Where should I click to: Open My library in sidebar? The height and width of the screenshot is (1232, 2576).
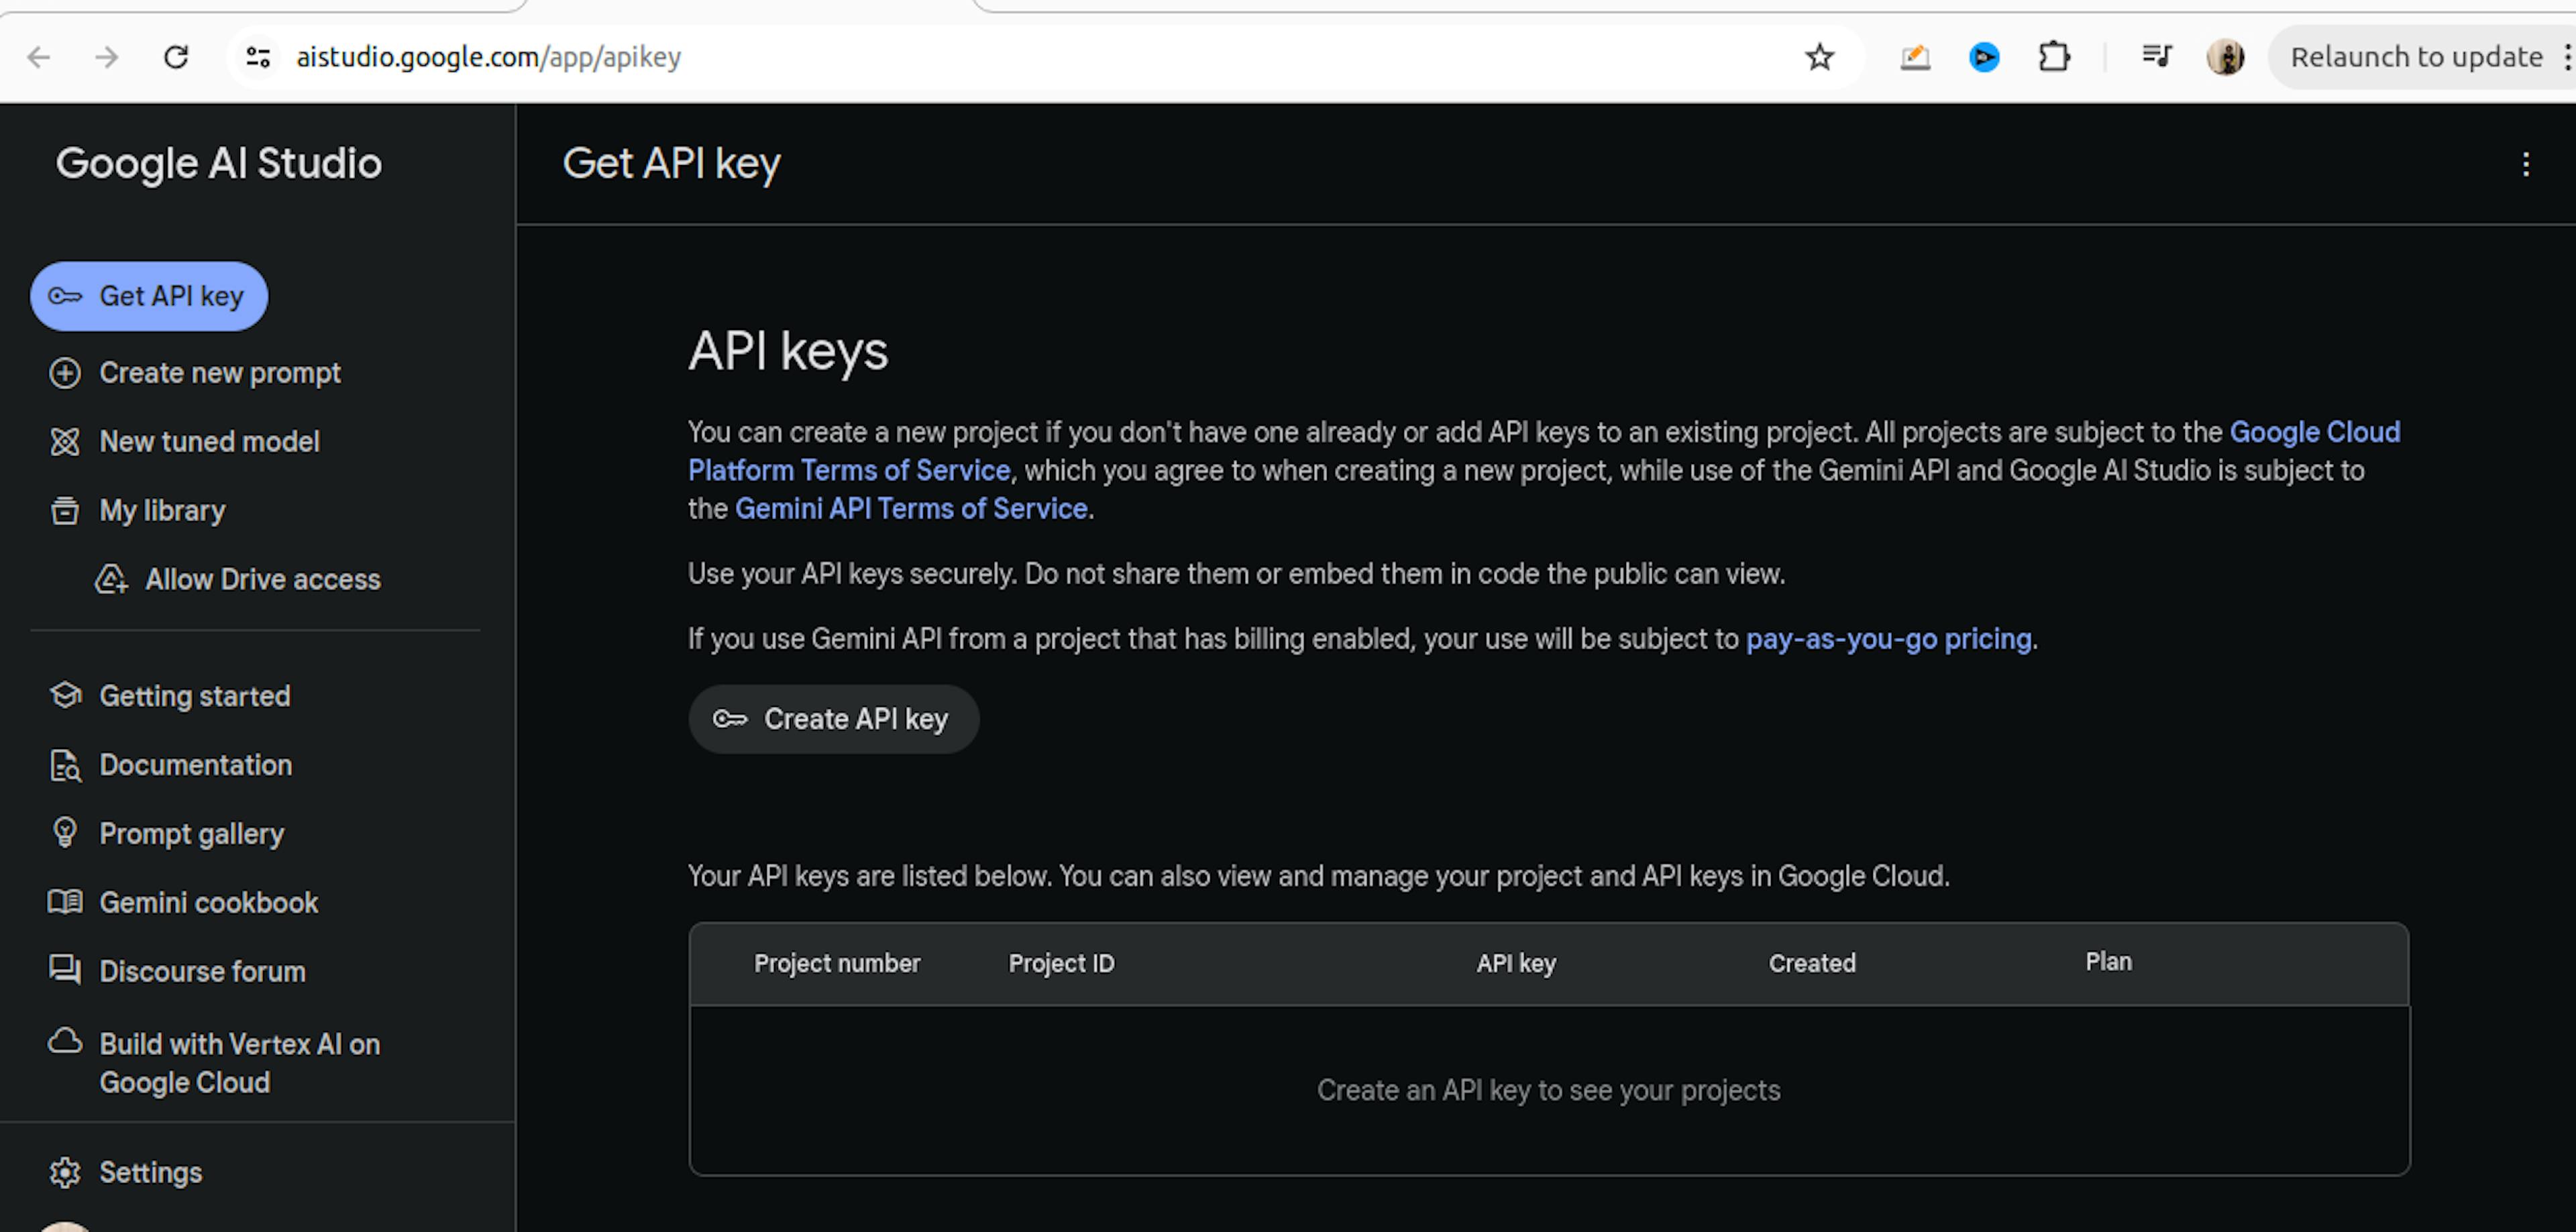coord(138,510)
